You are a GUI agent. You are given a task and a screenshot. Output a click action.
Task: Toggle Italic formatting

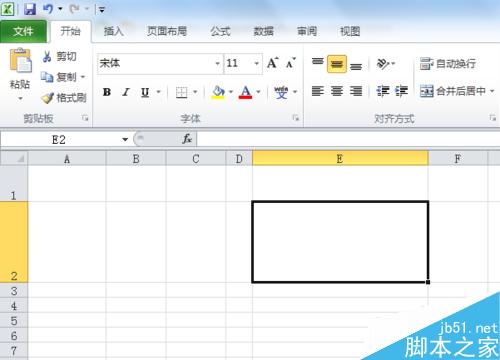126,92
